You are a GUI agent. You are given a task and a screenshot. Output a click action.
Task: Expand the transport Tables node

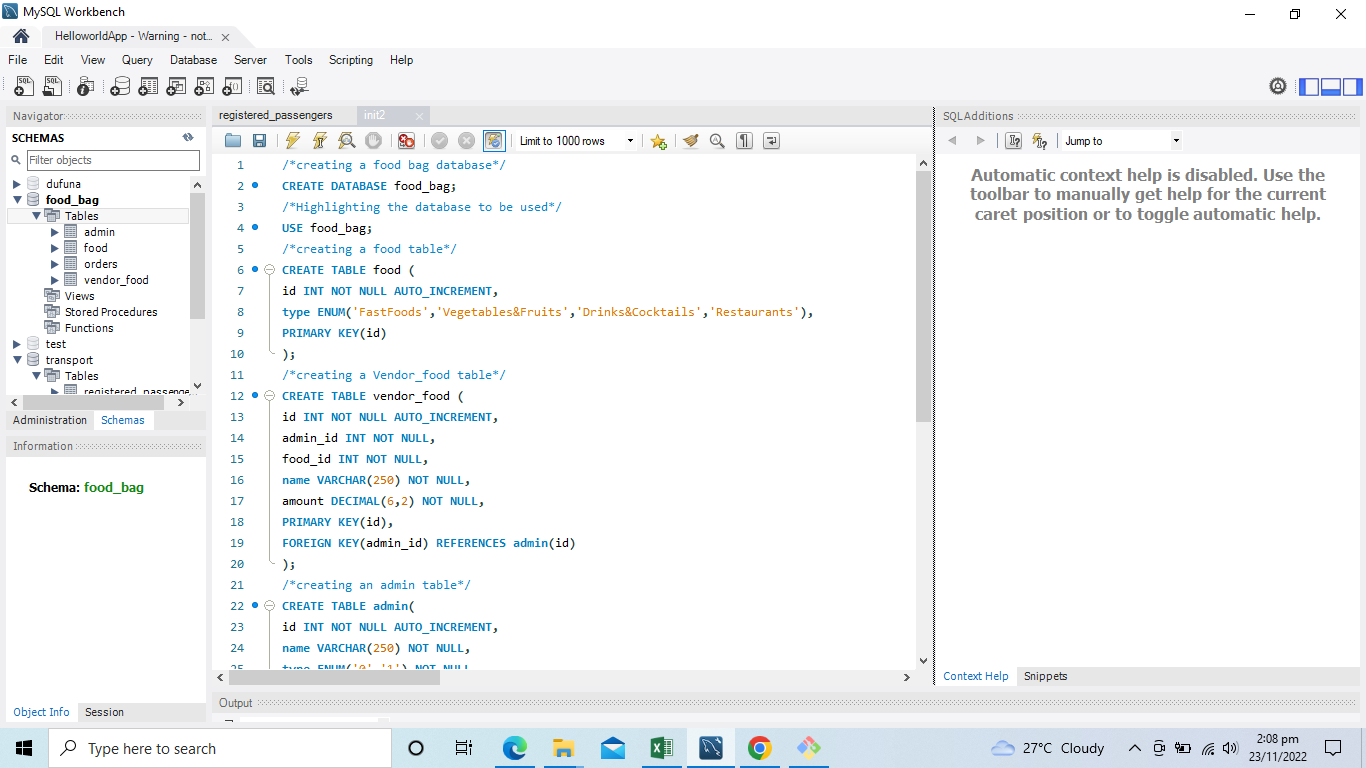[x=37, y=375]
